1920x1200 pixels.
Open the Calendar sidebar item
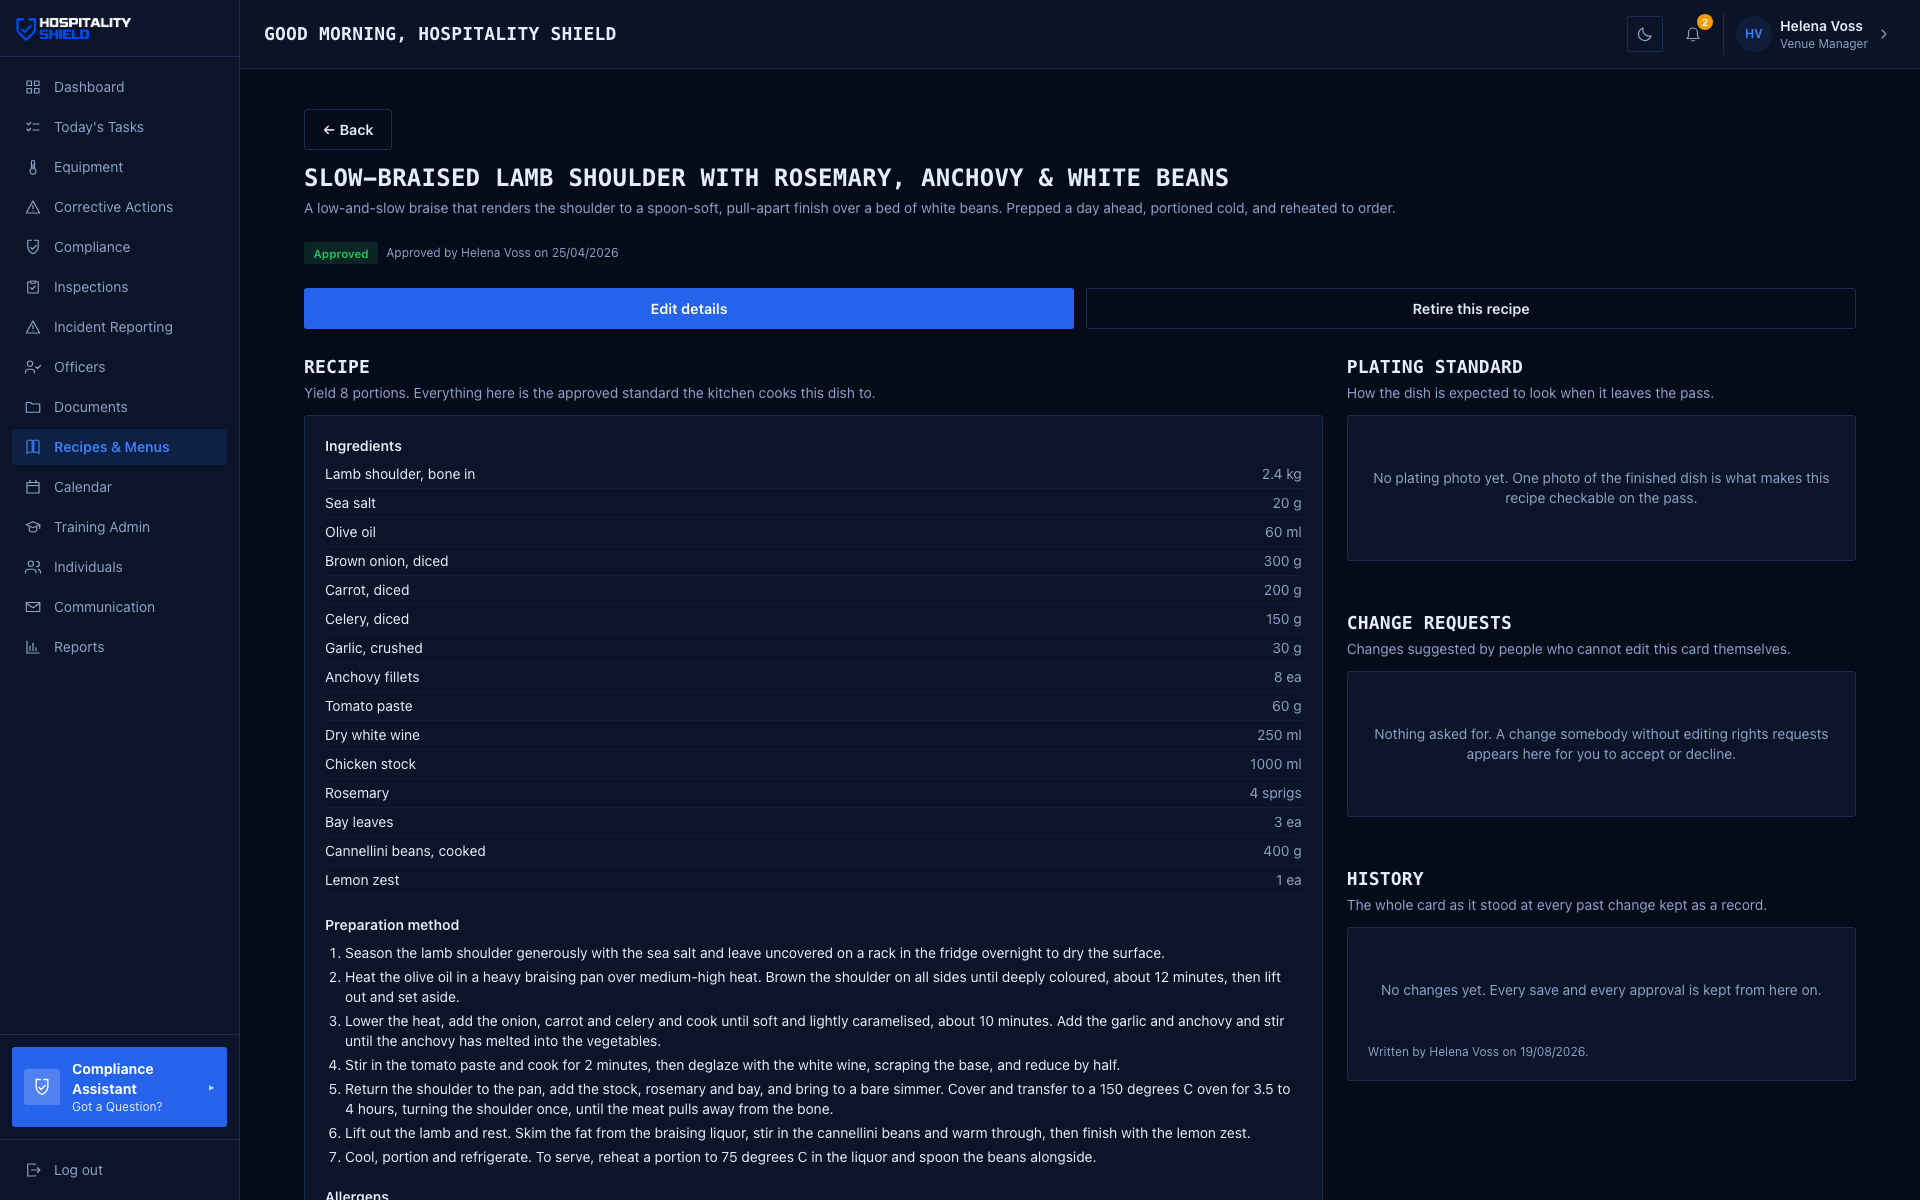pos(119,487)
